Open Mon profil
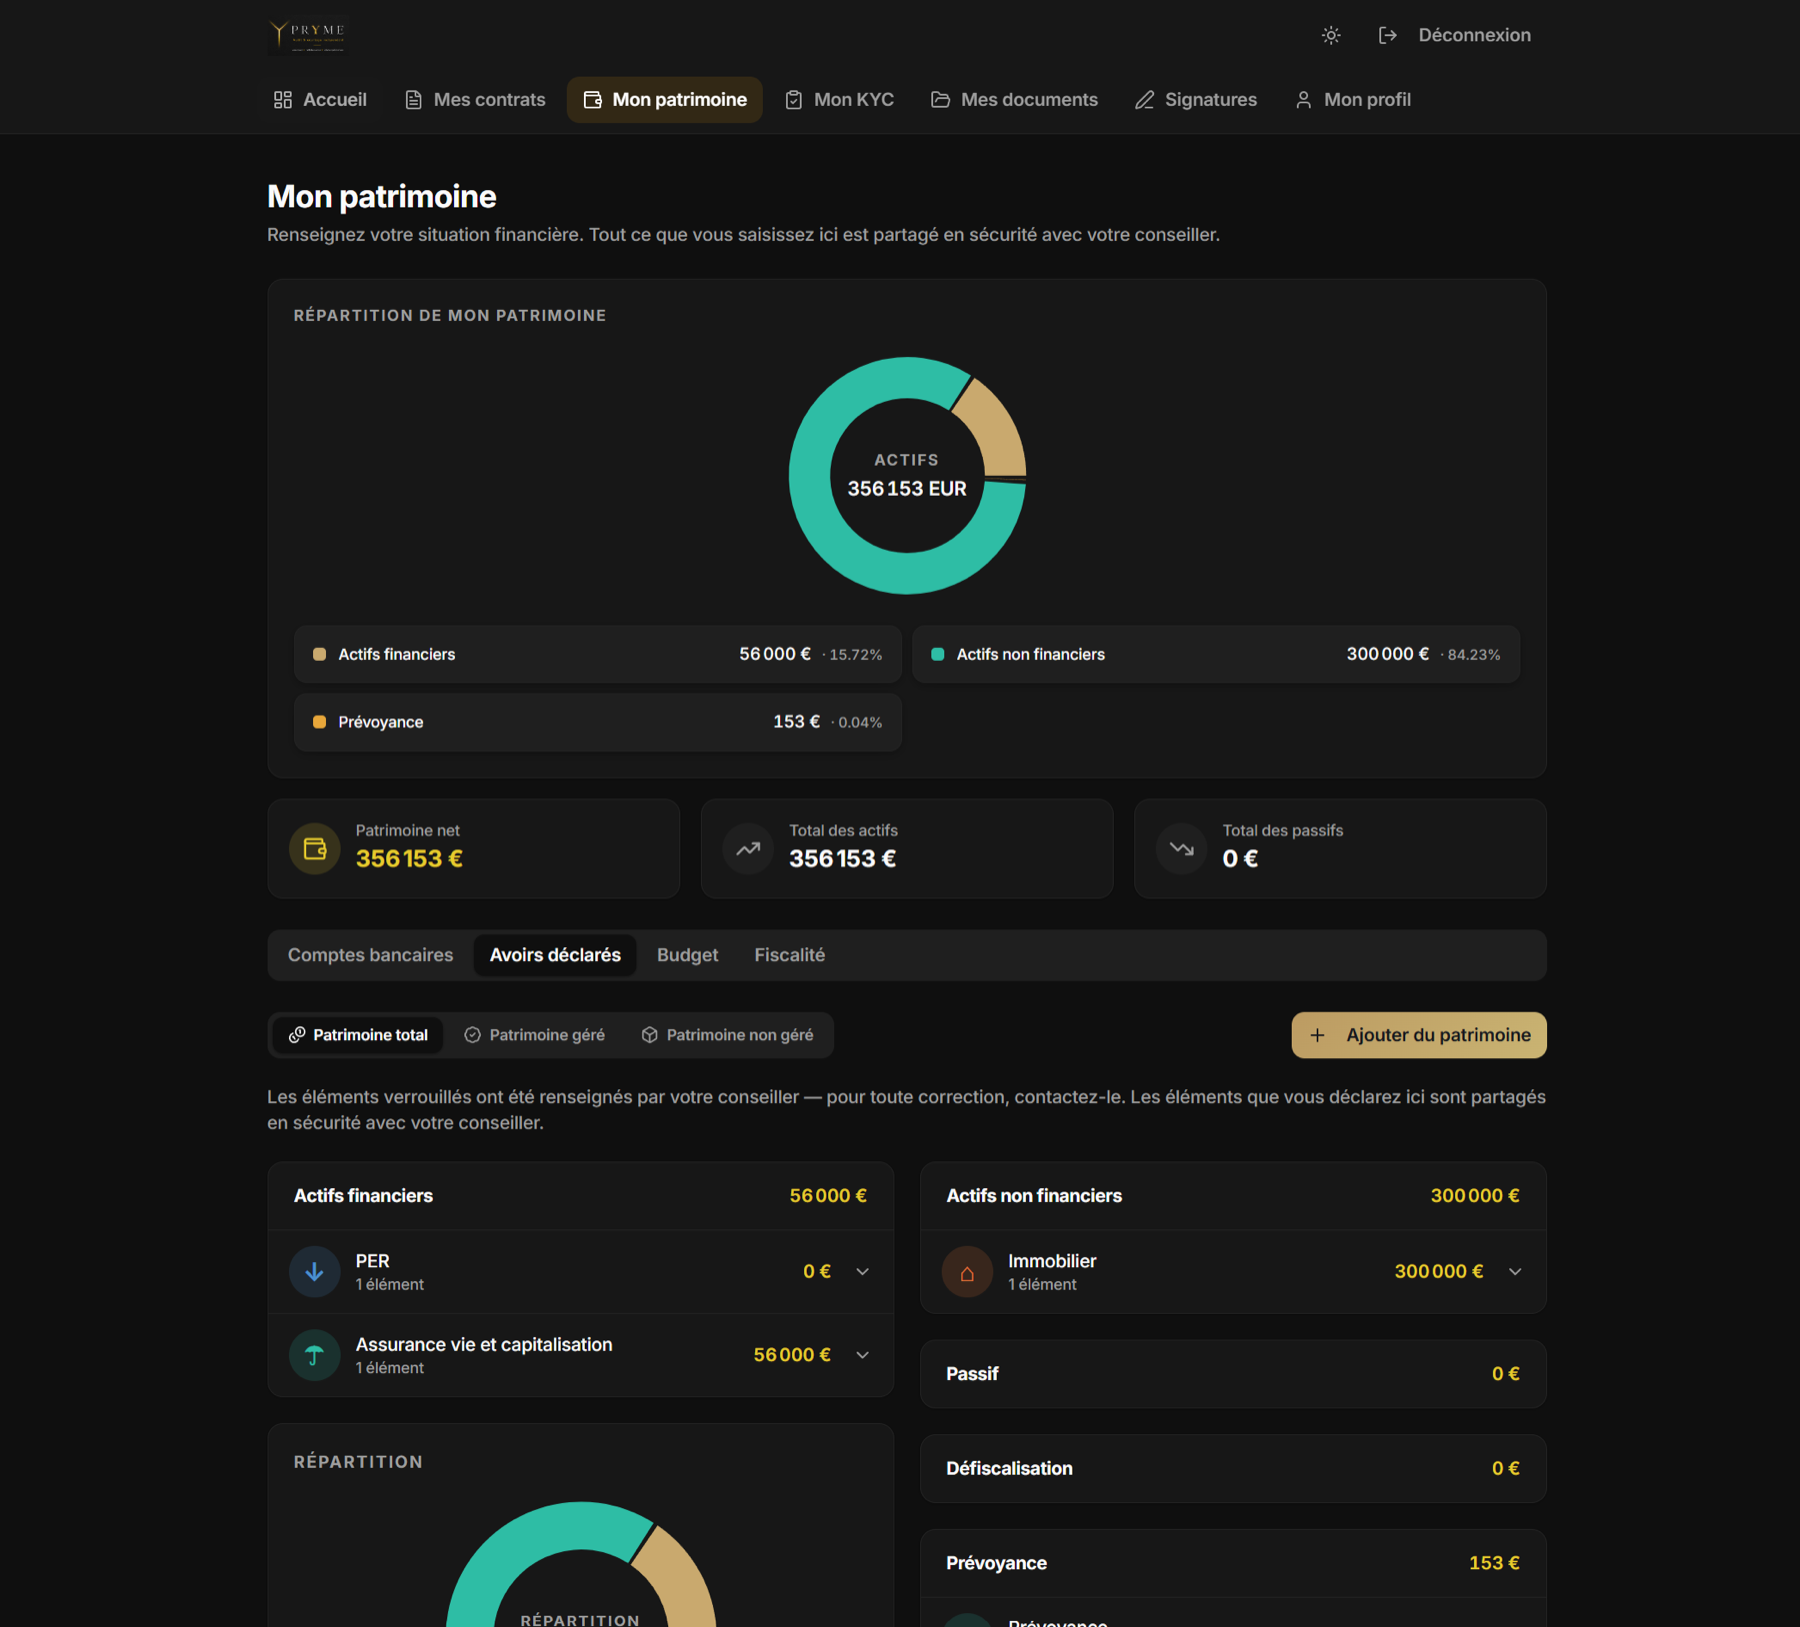Viewport: 1800px width, 1627px height. click(x=1353, y=100)
